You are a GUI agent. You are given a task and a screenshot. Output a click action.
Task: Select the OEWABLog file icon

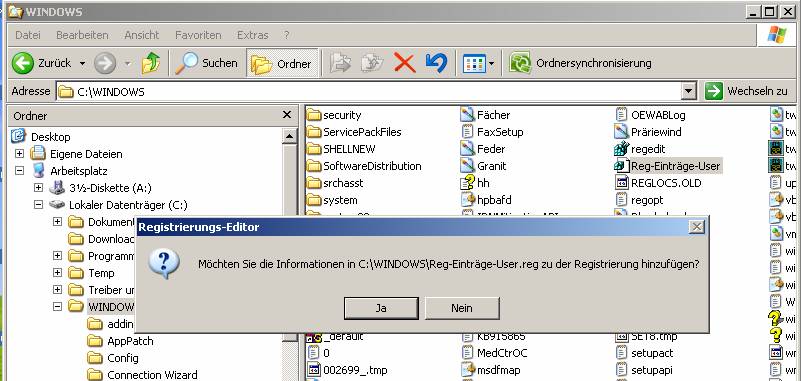click(621, 115)
